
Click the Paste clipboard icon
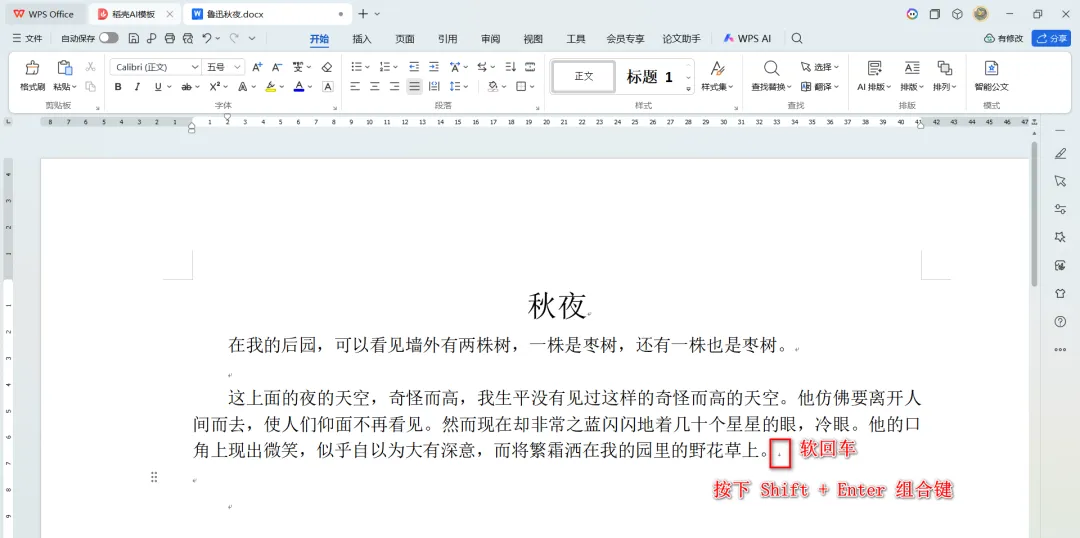click(x=65, y=68)
